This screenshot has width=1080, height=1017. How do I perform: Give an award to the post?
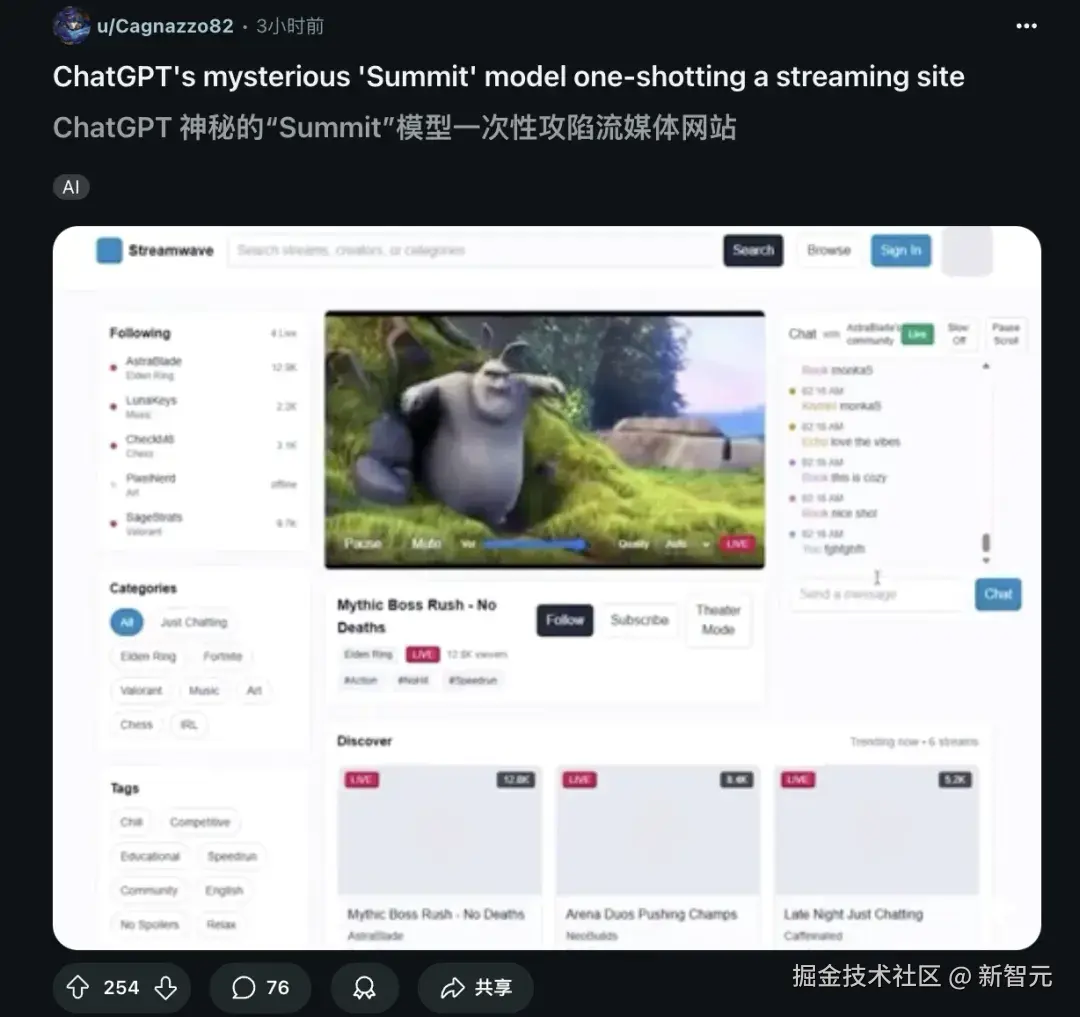click(x=364, y=987)
